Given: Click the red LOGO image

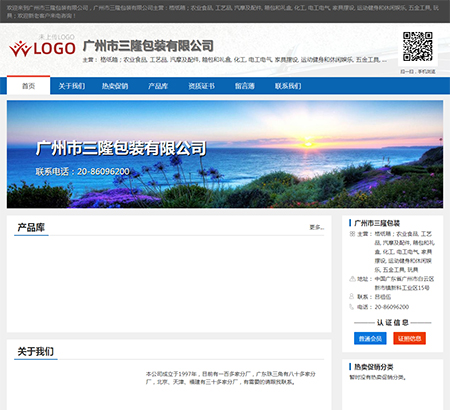Looking at the screenshot, I should click(x=42, y=46).
